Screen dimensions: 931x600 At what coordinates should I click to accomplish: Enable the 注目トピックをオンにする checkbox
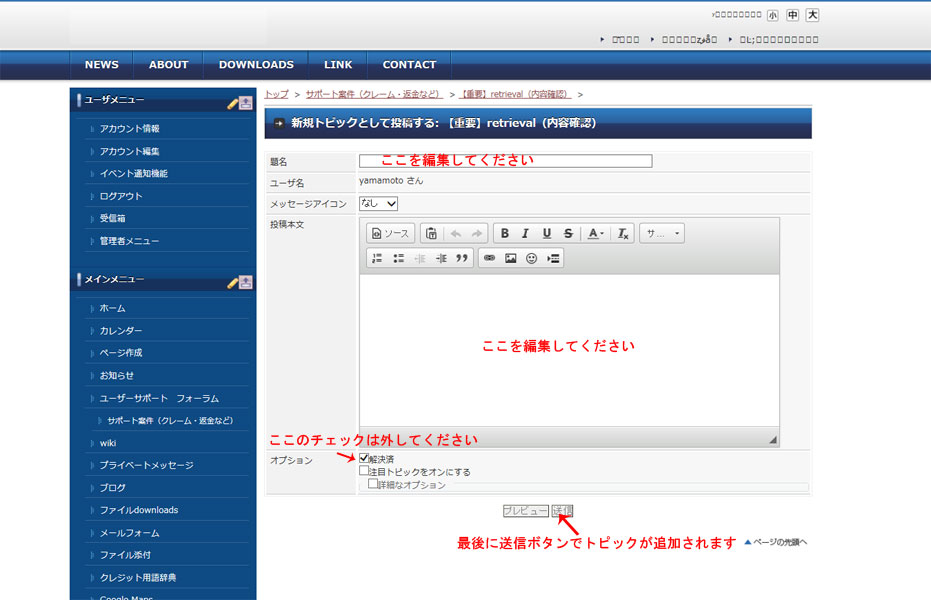pos(364,471)
